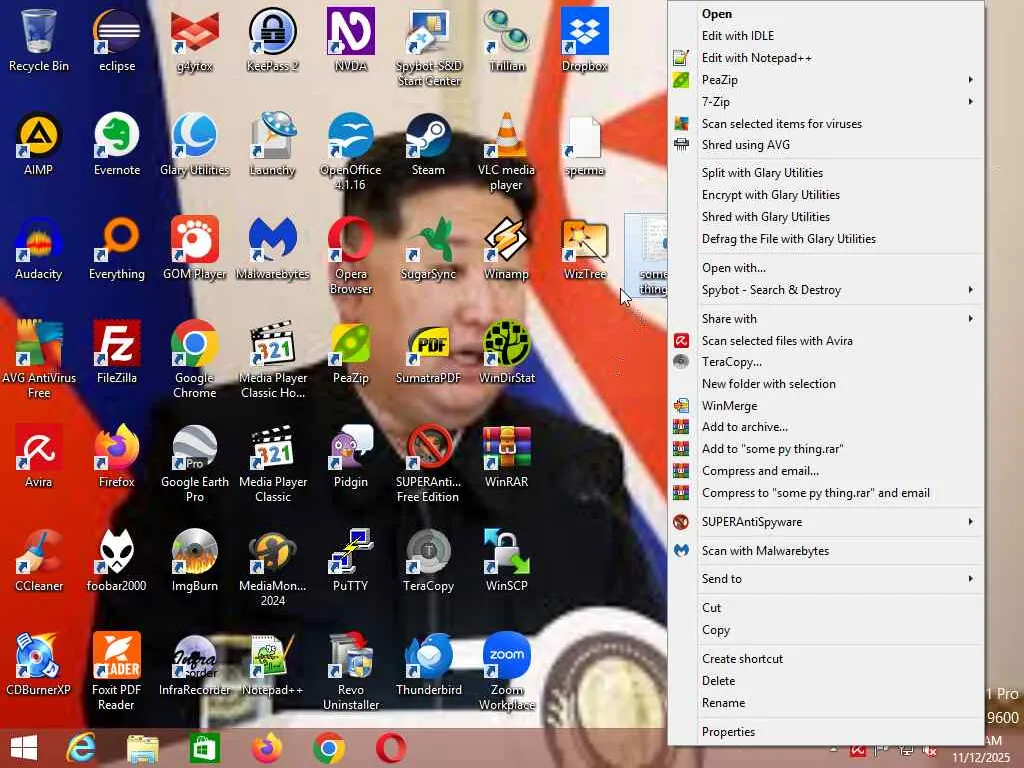Choose Copy in context menu
This screenshot has height=768, width=1024.
click(x=825, y=630)
